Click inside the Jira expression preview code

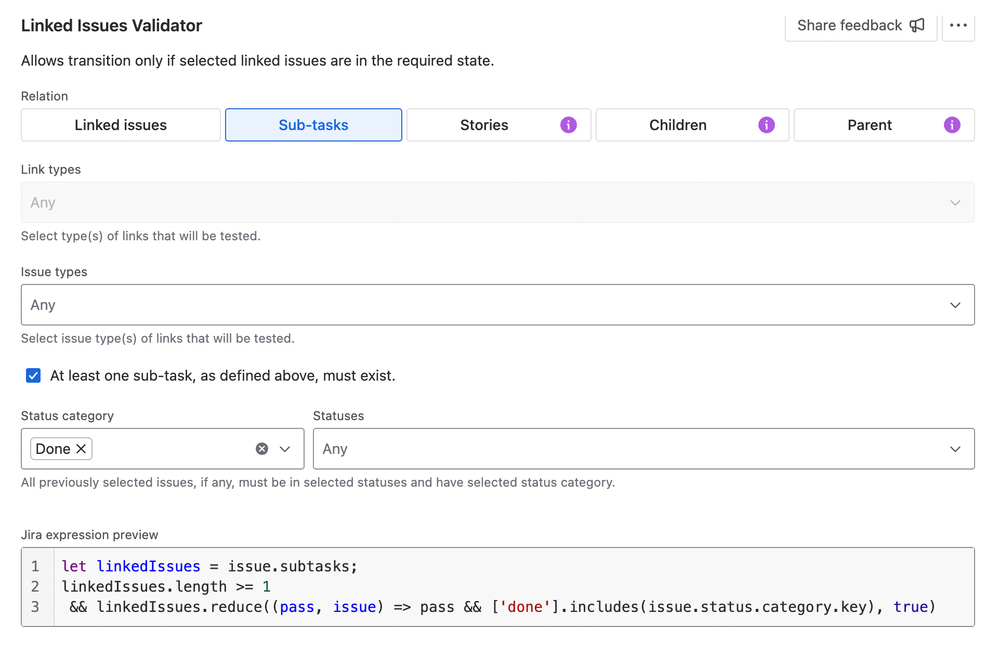click(500, 587)
